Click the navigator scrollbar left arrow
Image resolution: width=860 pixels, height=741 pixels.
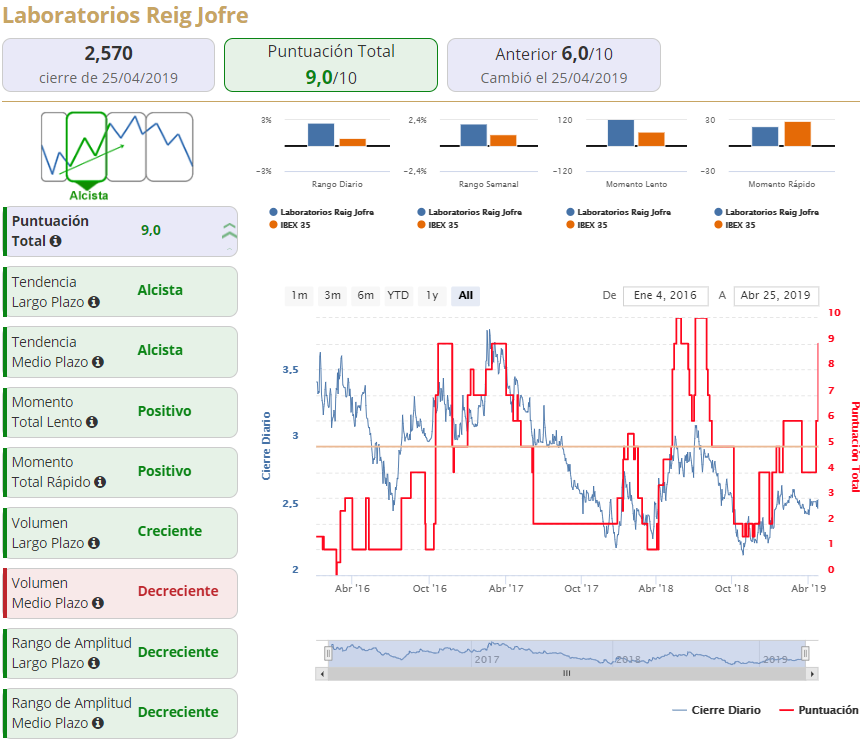click(322, 674)
